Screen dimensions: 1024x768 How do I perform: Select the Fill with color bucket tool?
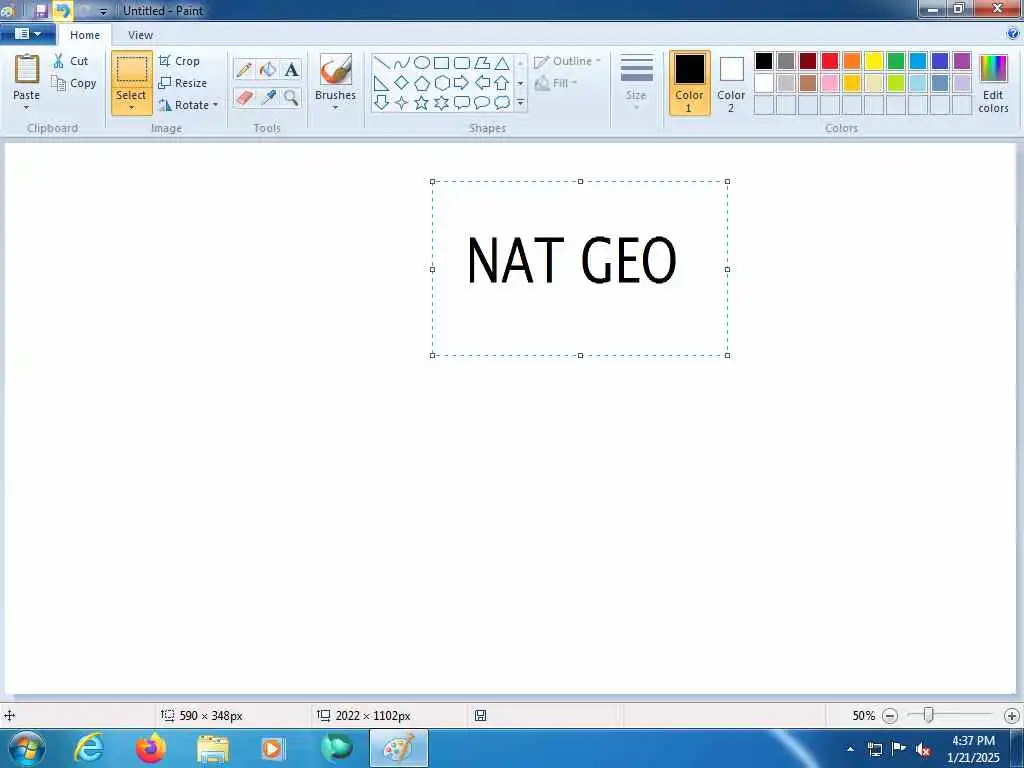(x=268, y=70)
